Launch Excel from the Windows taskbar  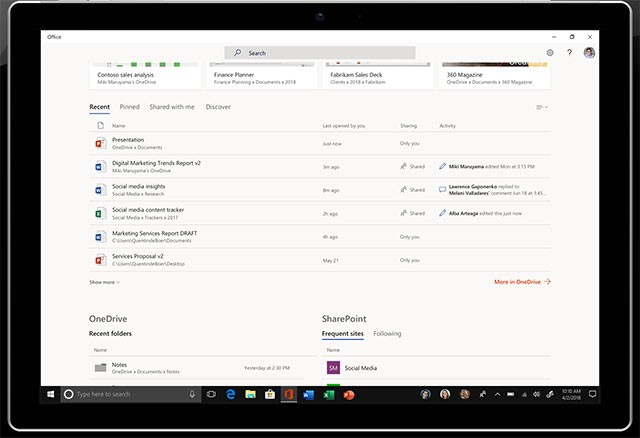pos(329,395)
